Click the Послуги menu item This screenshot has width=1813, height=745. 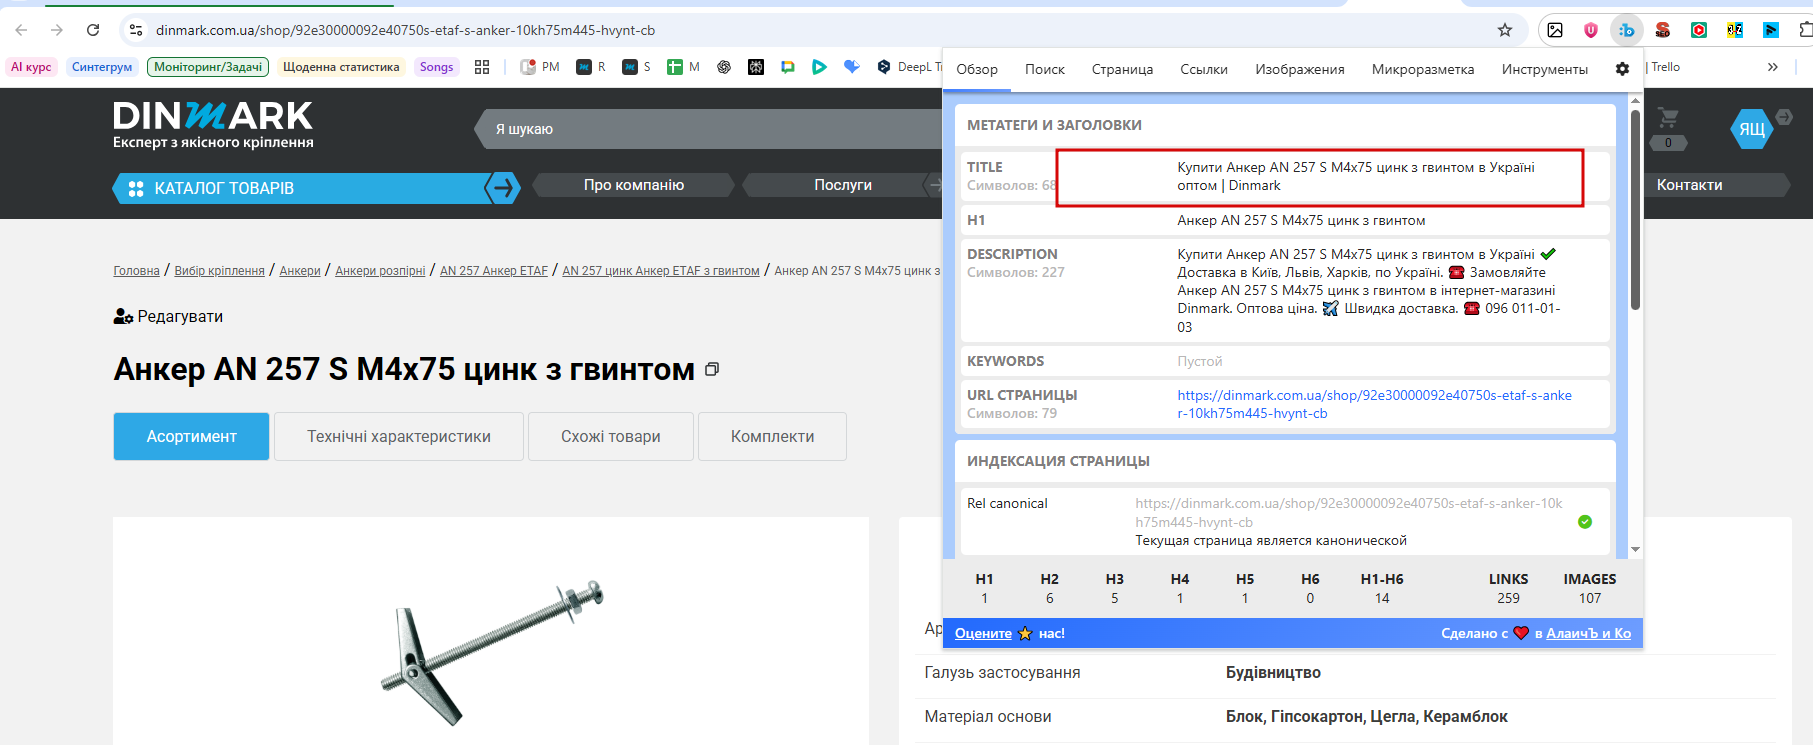click(x=843, y=185)
